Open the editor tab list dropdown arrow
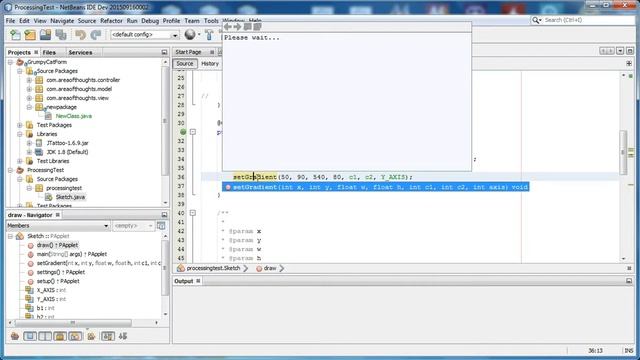Screen dimensions: 640x360 [x=620, y=51]
